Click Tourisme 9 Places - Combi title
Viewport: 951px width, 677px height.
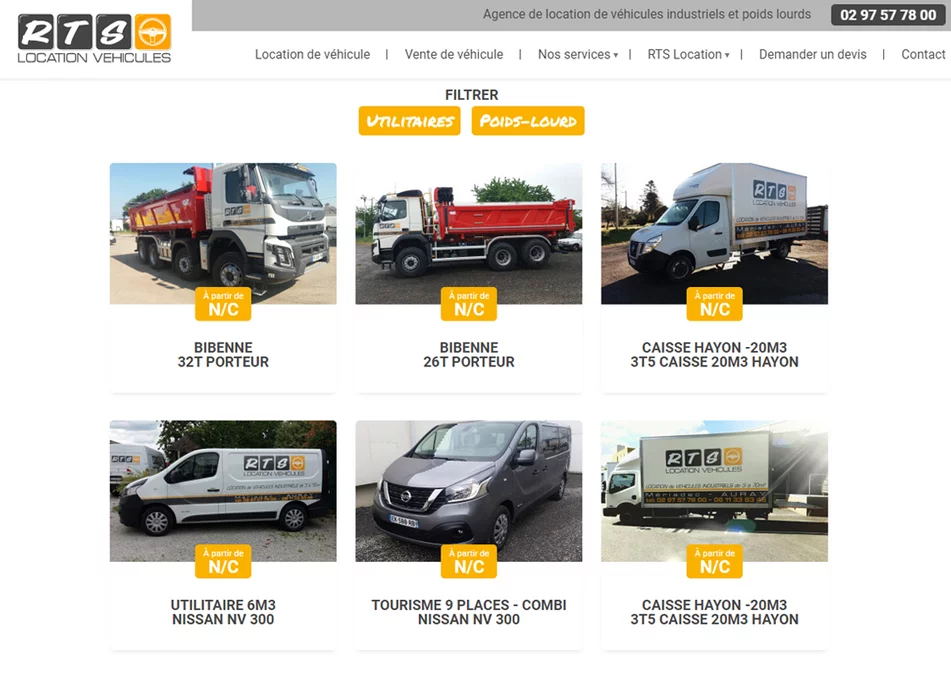[x=469, y=605]
